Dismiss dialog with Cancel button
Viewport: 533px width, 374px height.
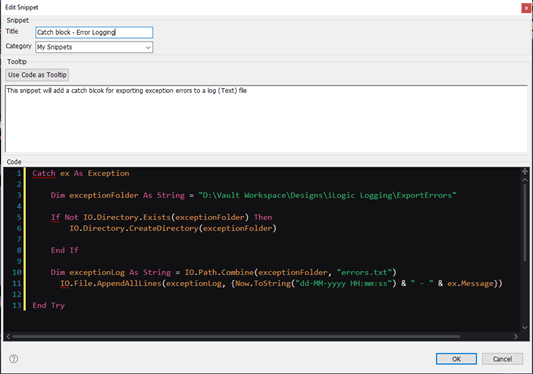502,359
